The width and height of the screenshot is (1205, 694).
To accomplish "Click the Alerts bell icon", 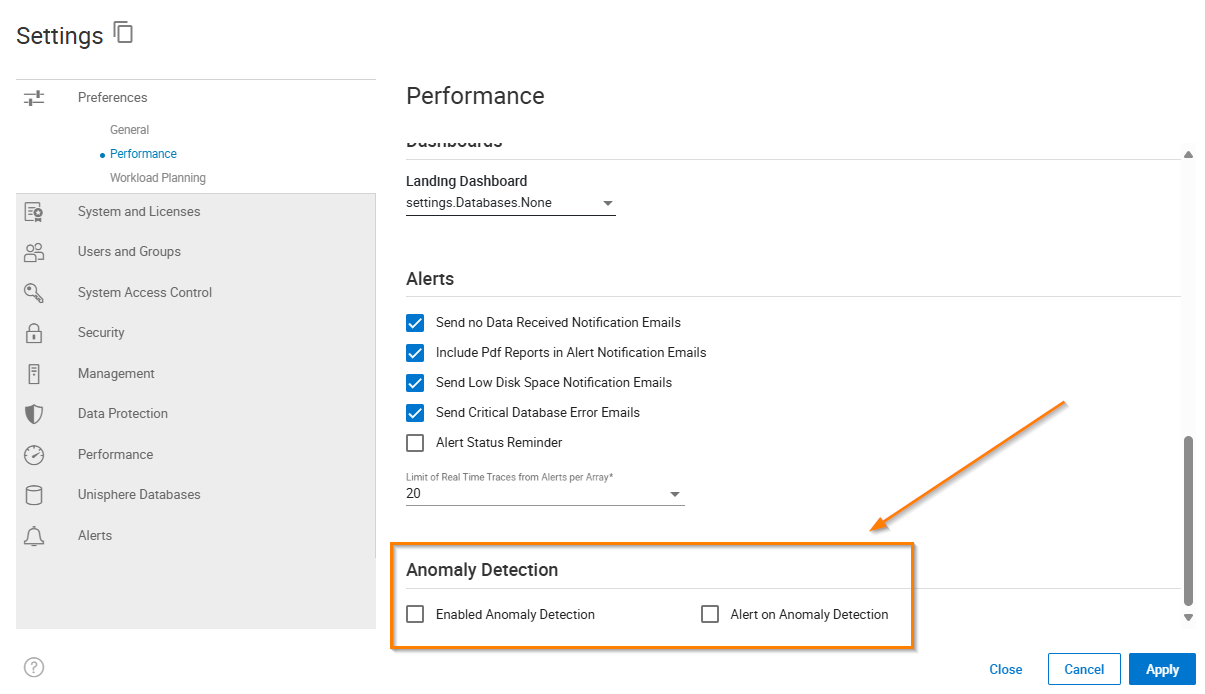I will coord(34,535).
